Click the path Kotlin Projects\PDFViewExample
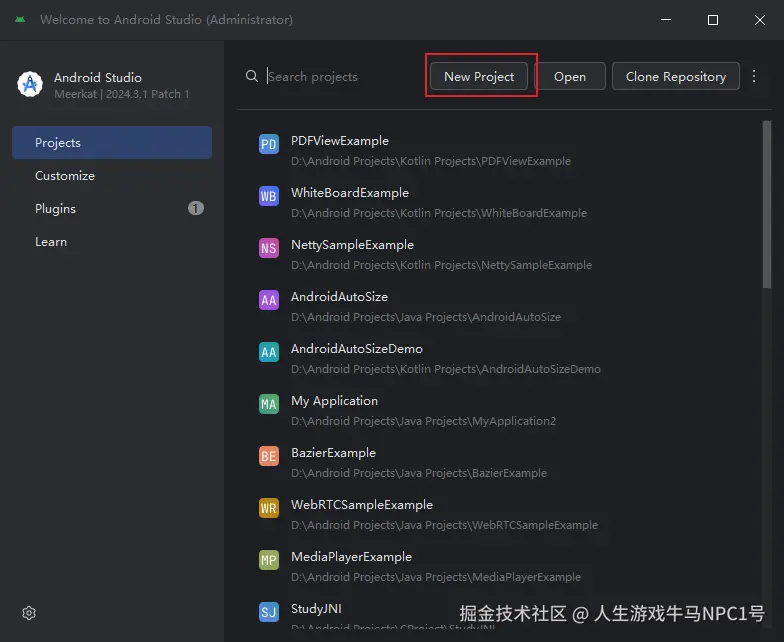784x642 pixels. click(430, 161)
